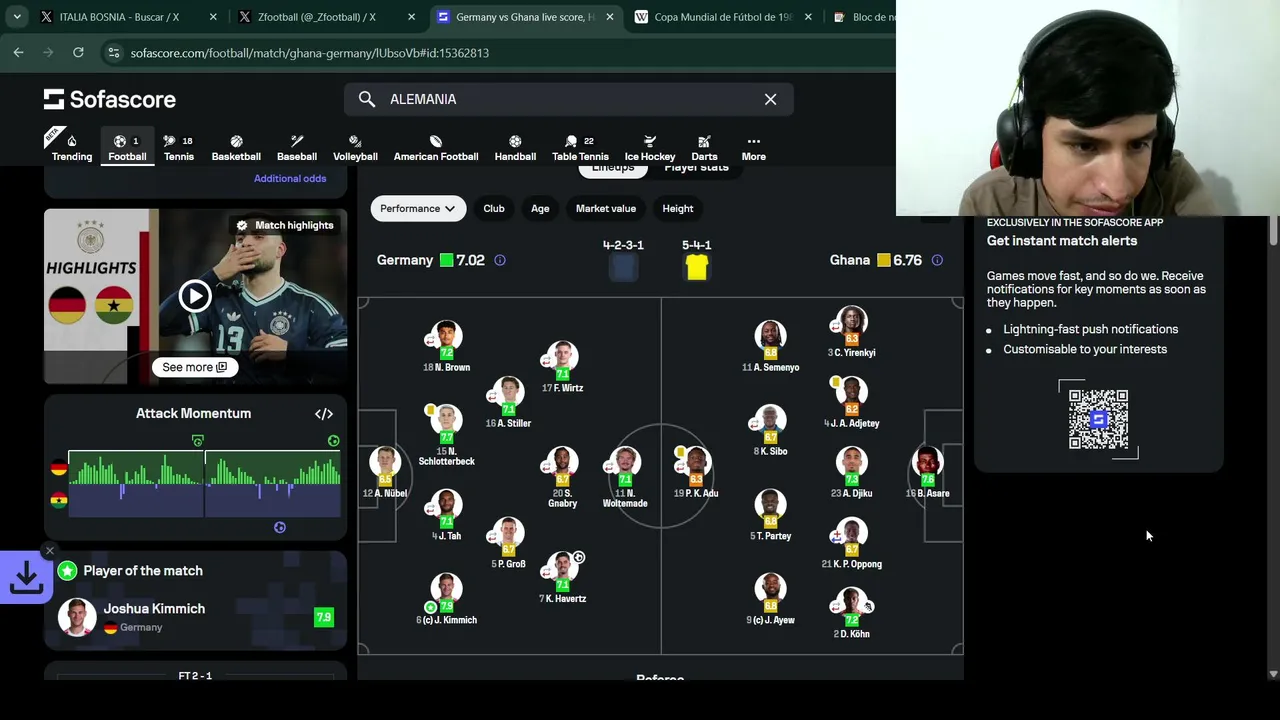Select Ghana yellow kit swatch
Image resolution: width=1280 pixels, height=720 pixels.
(x=697, y=267)
